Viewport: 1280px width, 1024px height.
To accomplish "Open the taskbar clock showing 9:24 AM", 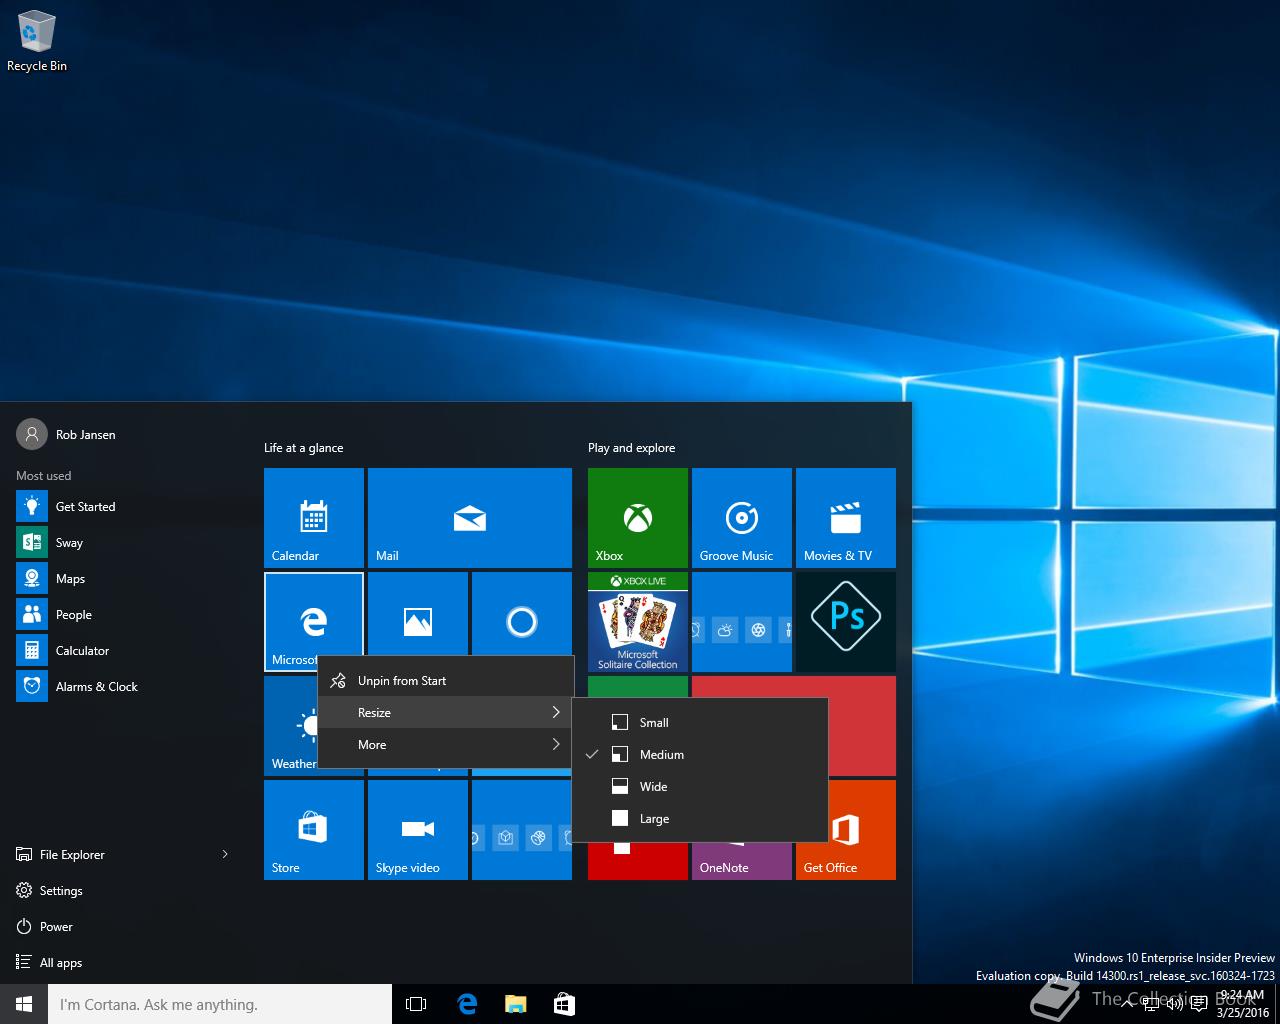I will point(1243,1004).
